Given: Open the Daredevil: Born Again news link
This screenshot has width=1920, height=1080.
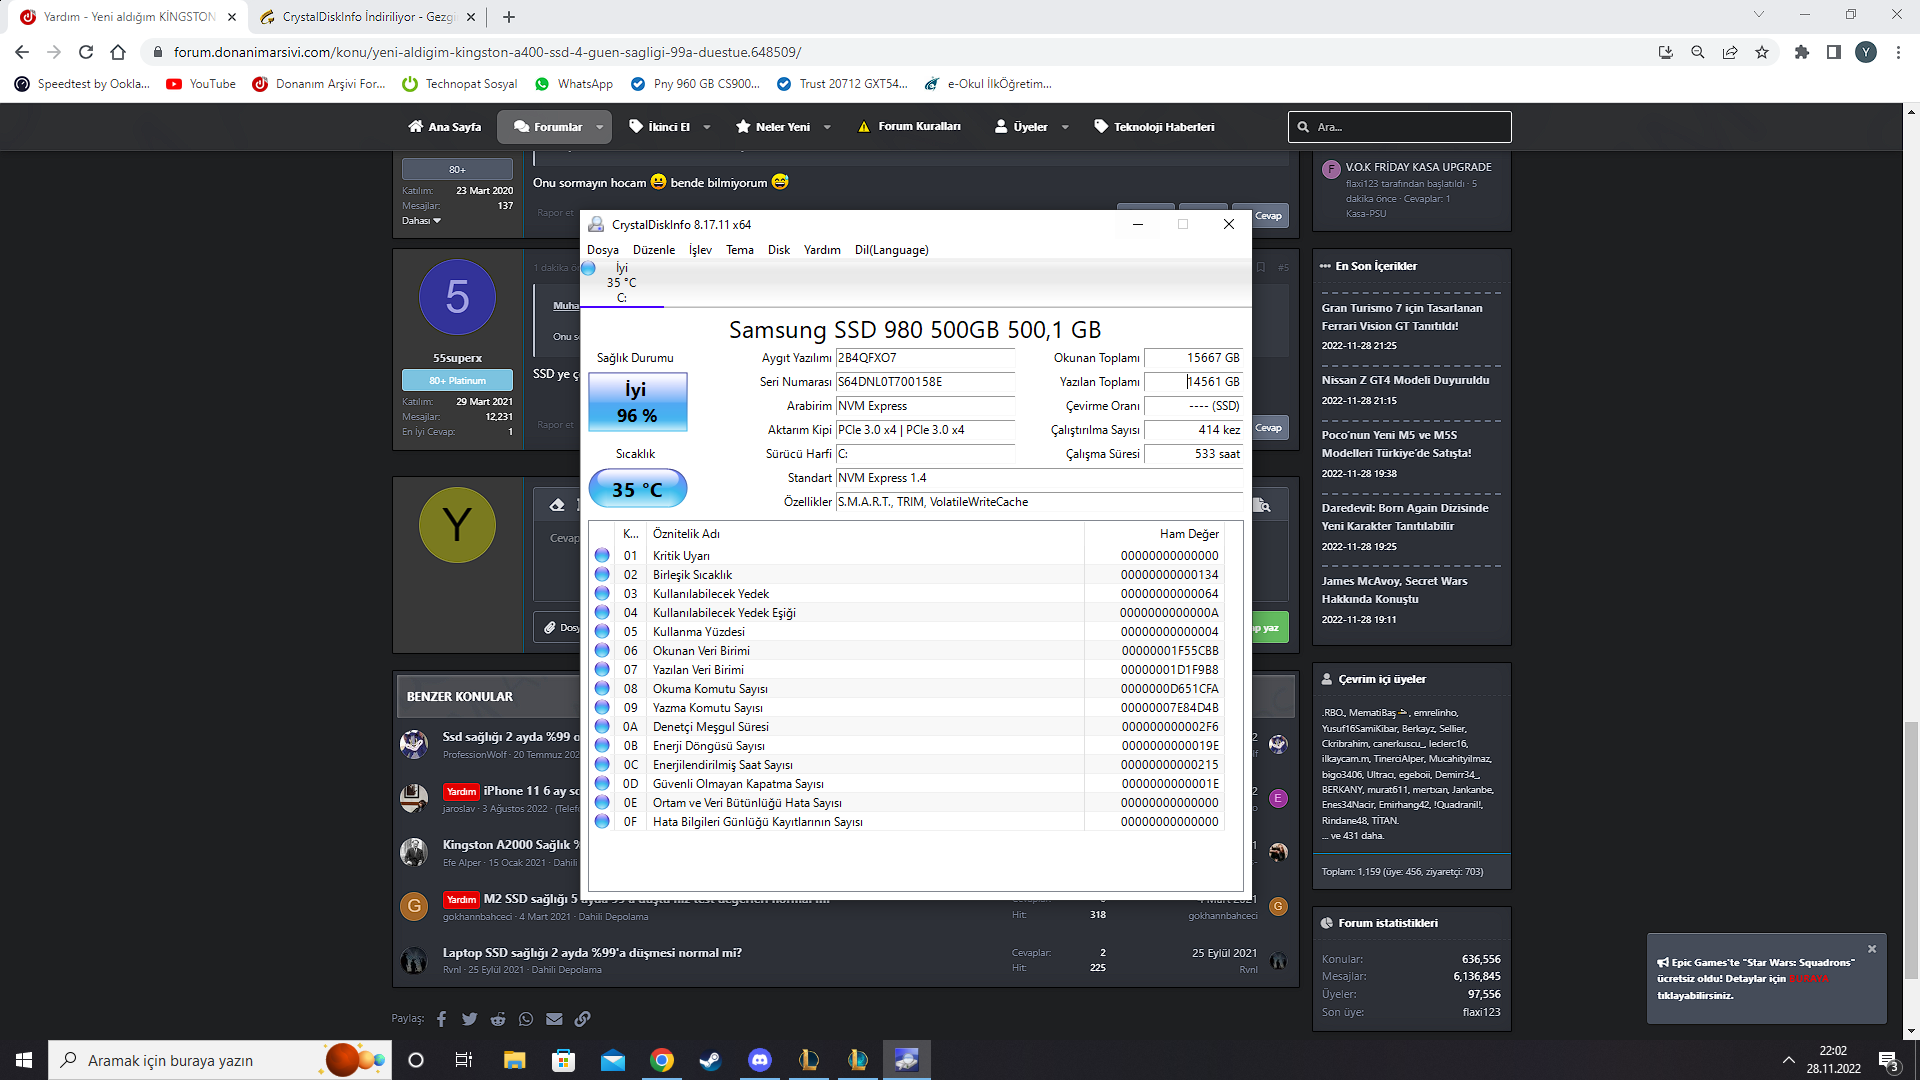Looking at the screenshot, I should tap(1405, 517).
